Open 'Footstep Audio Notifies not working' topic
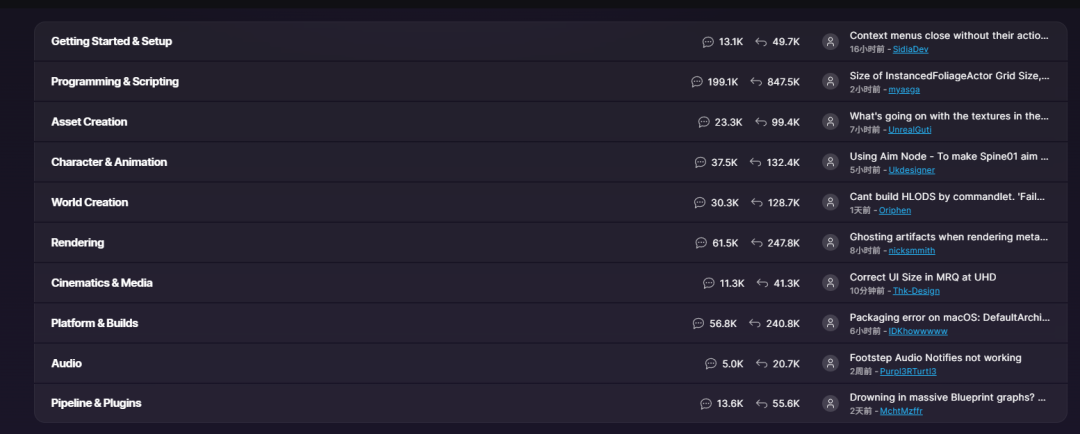Screen dimensions: 1080x434 click(x=935, y=358)
